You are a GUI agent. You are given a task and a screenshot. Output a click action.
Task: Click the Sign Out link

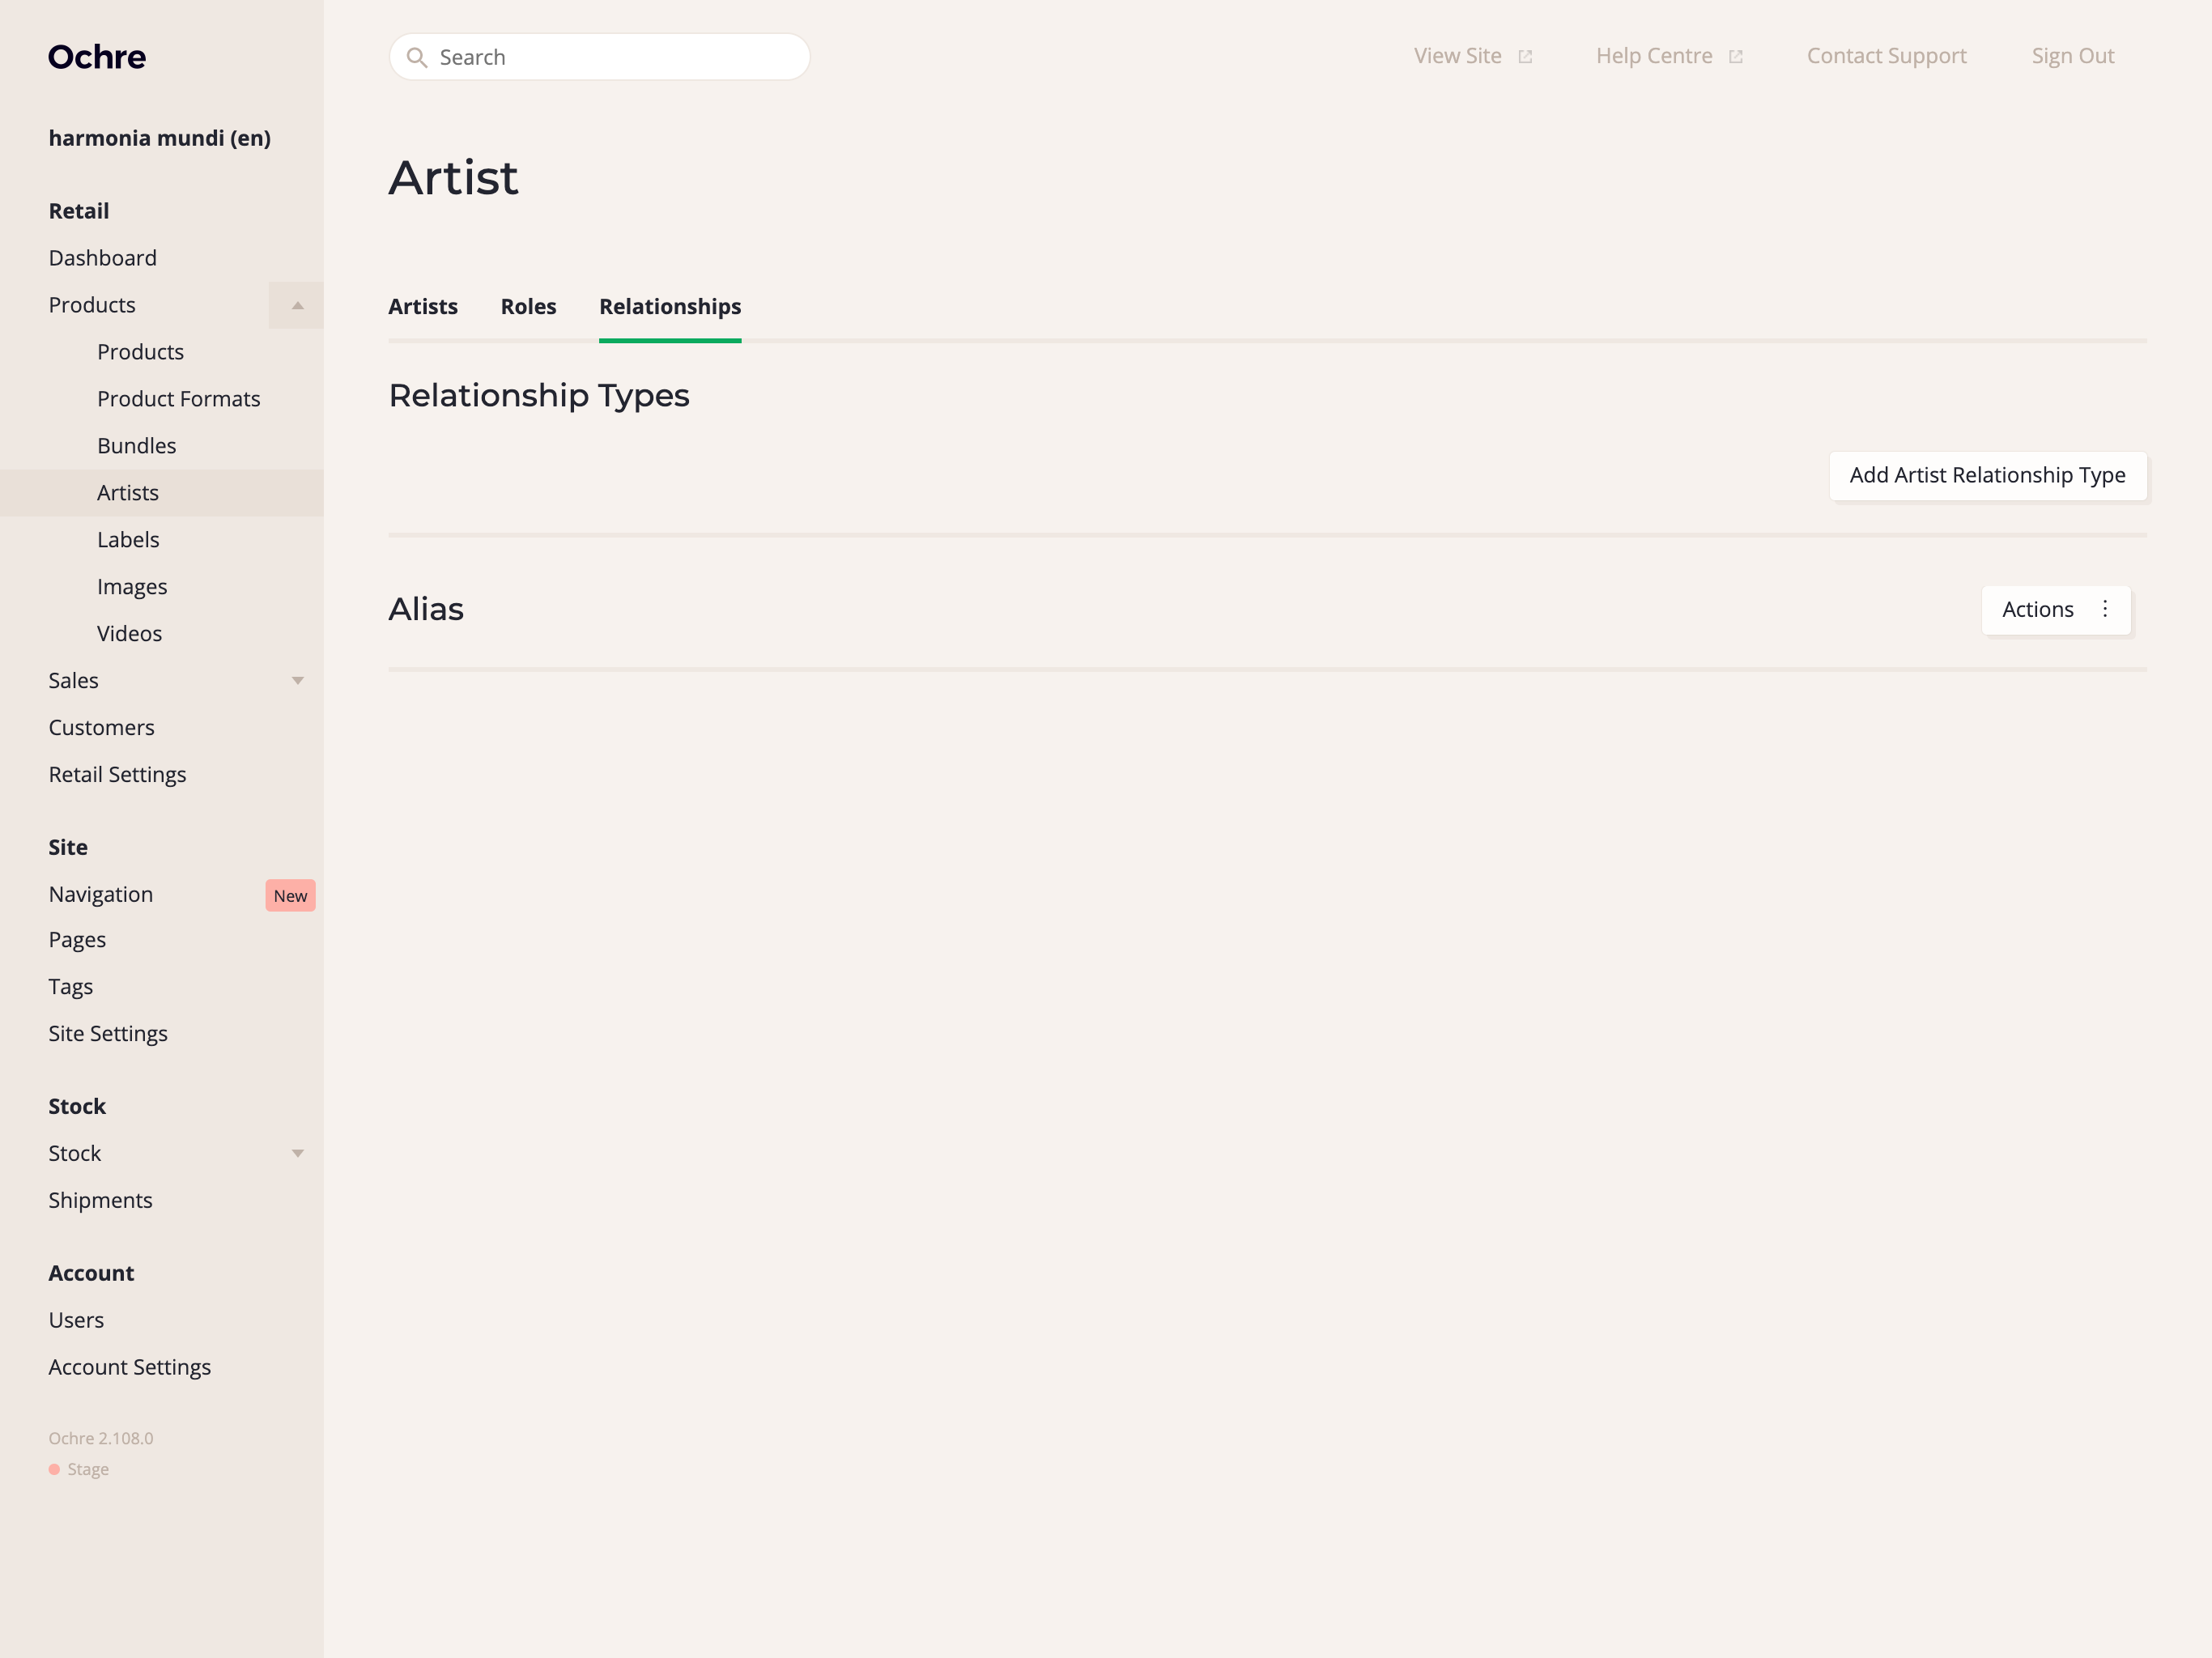tap(2072, 56)
